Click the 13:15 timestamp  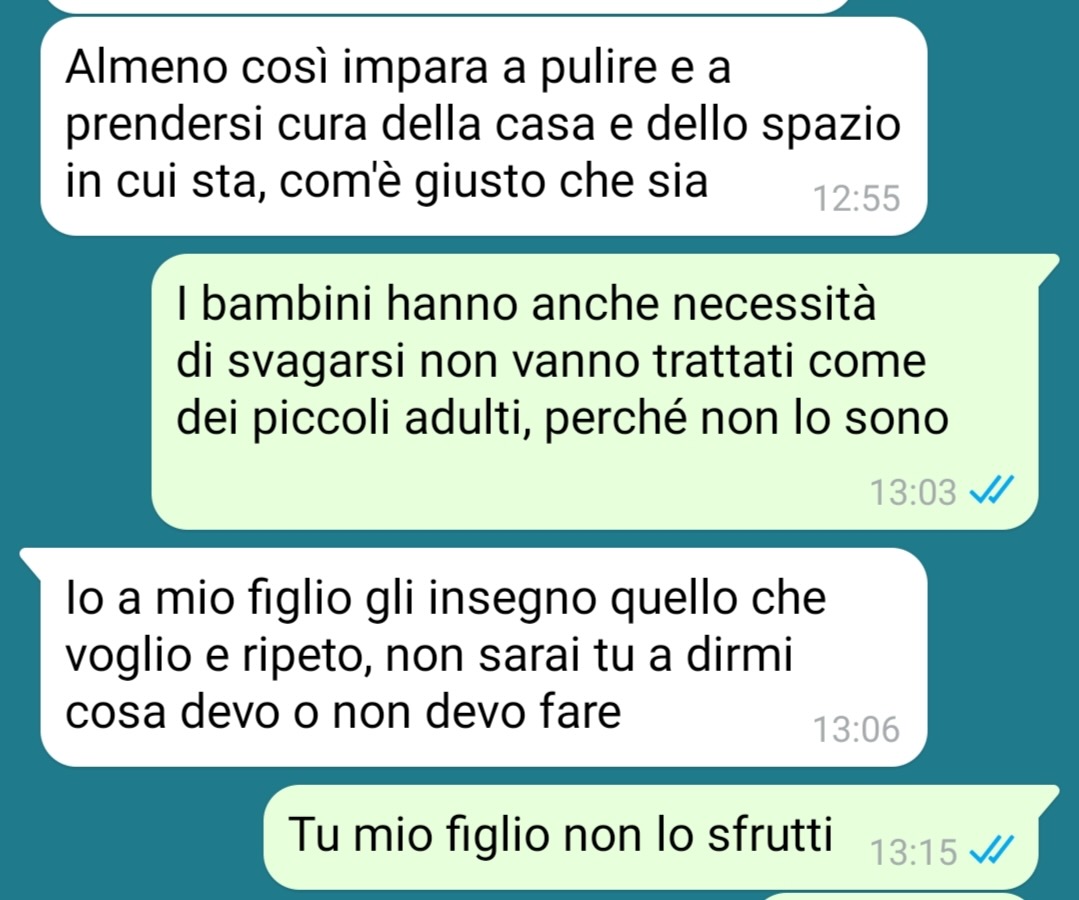913,852
